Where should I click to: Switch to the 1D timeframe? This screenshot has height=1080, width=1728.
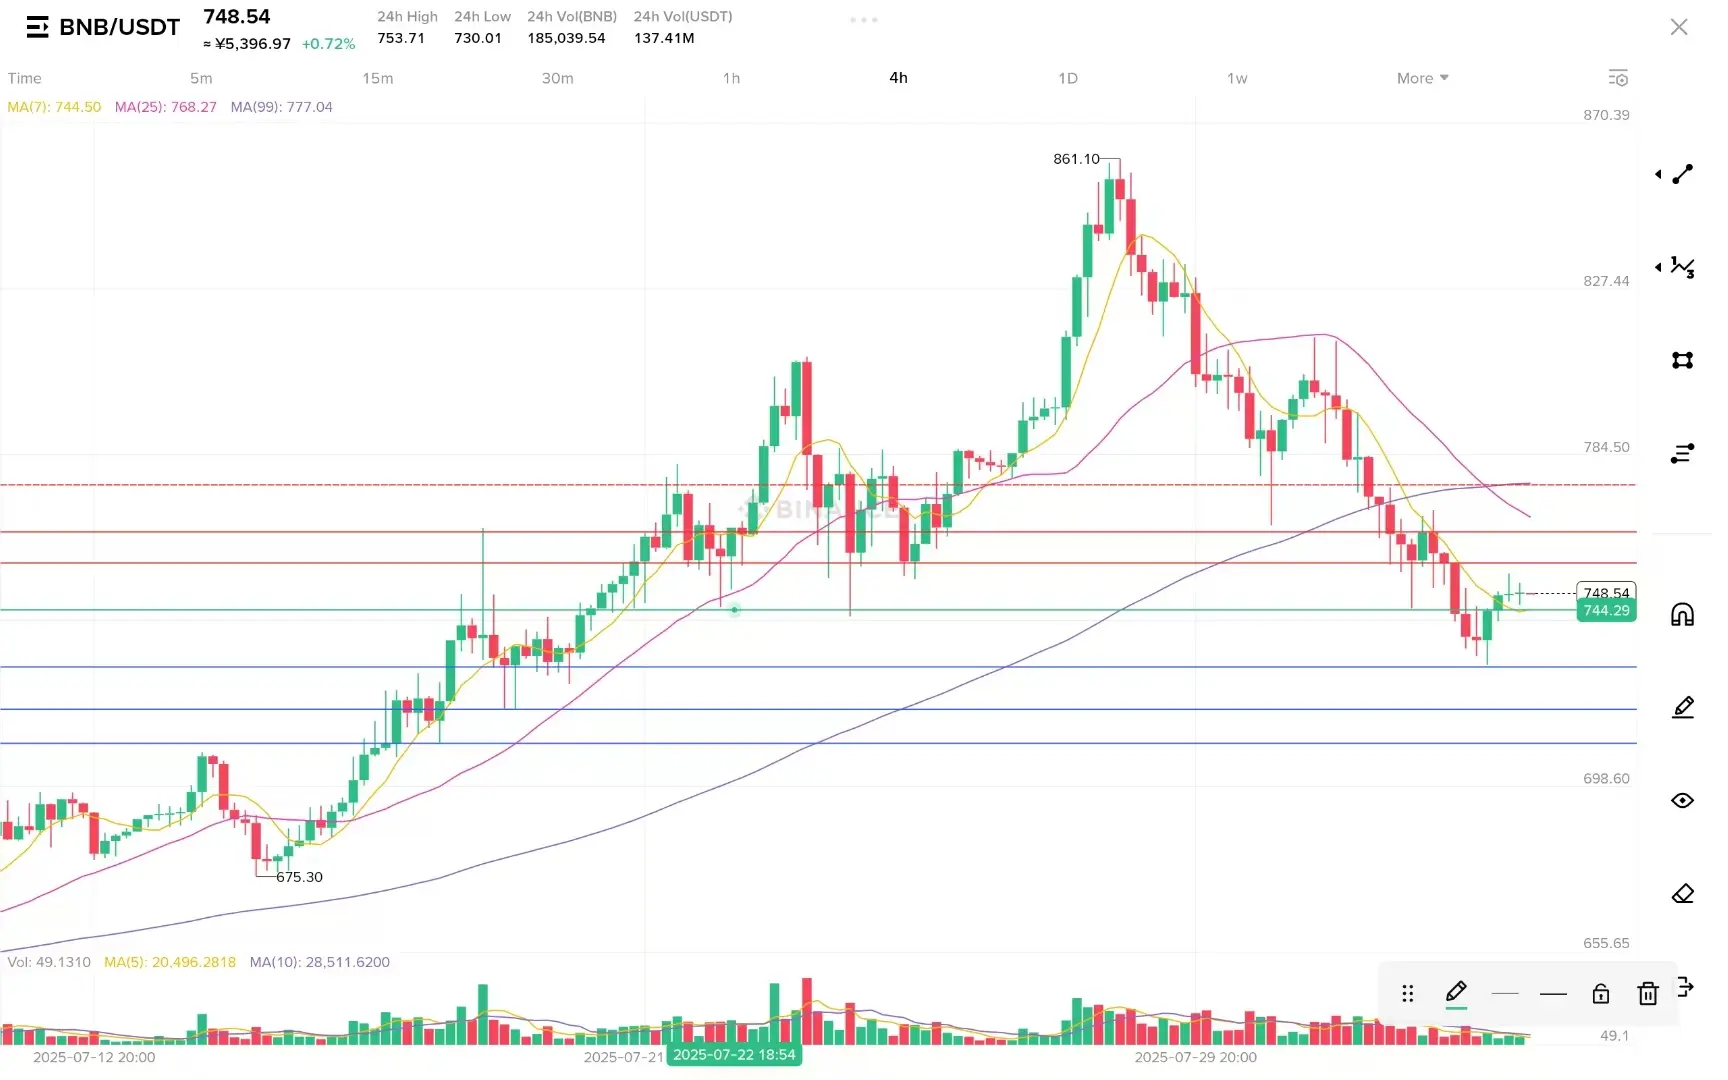1068,78
